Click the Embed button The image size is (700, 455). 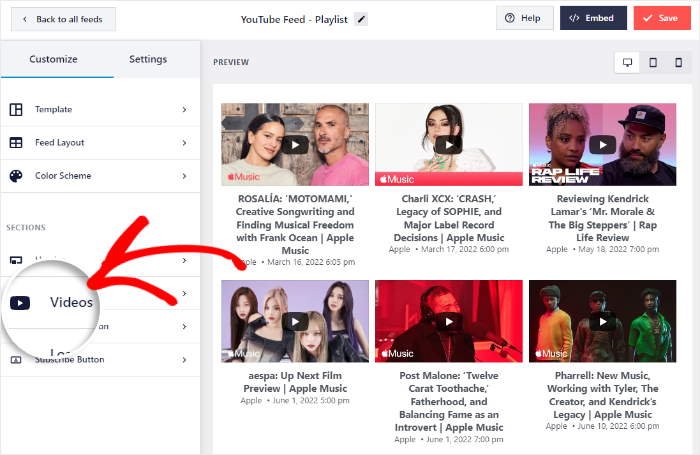pos(593,18)
